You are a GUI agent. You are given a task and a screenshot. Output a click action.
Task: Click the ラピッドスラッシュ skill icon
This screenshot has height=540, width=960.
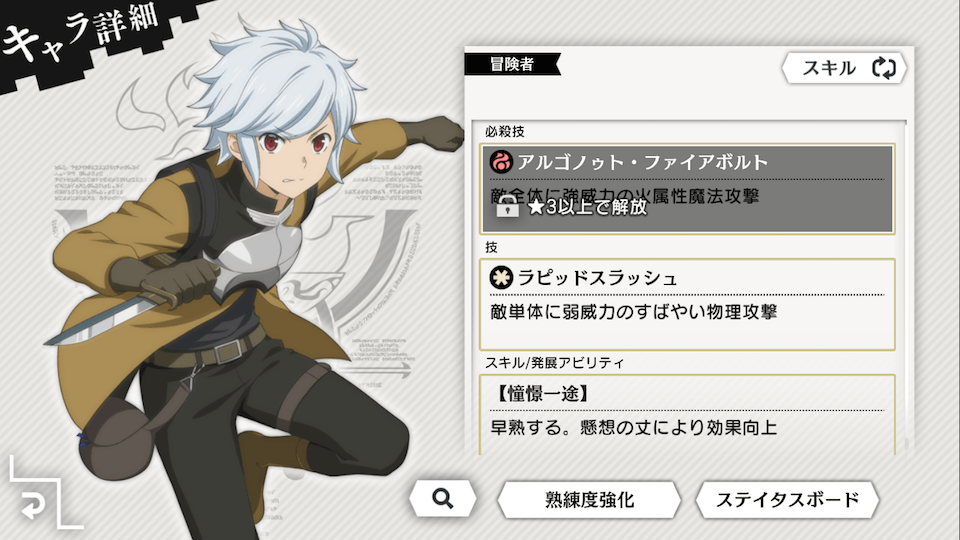click(501, 277)
